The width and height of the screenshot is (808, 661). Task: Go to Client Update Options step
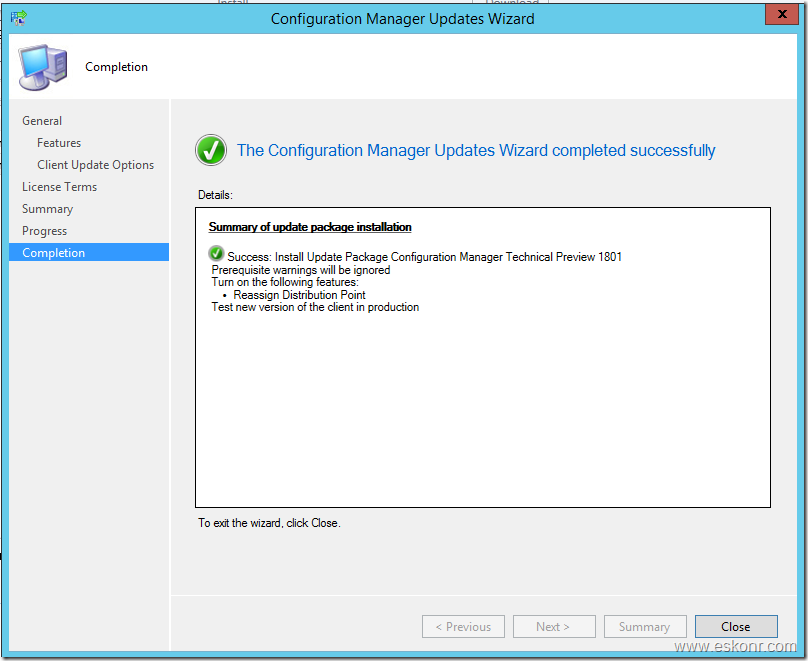pos(95,165)
